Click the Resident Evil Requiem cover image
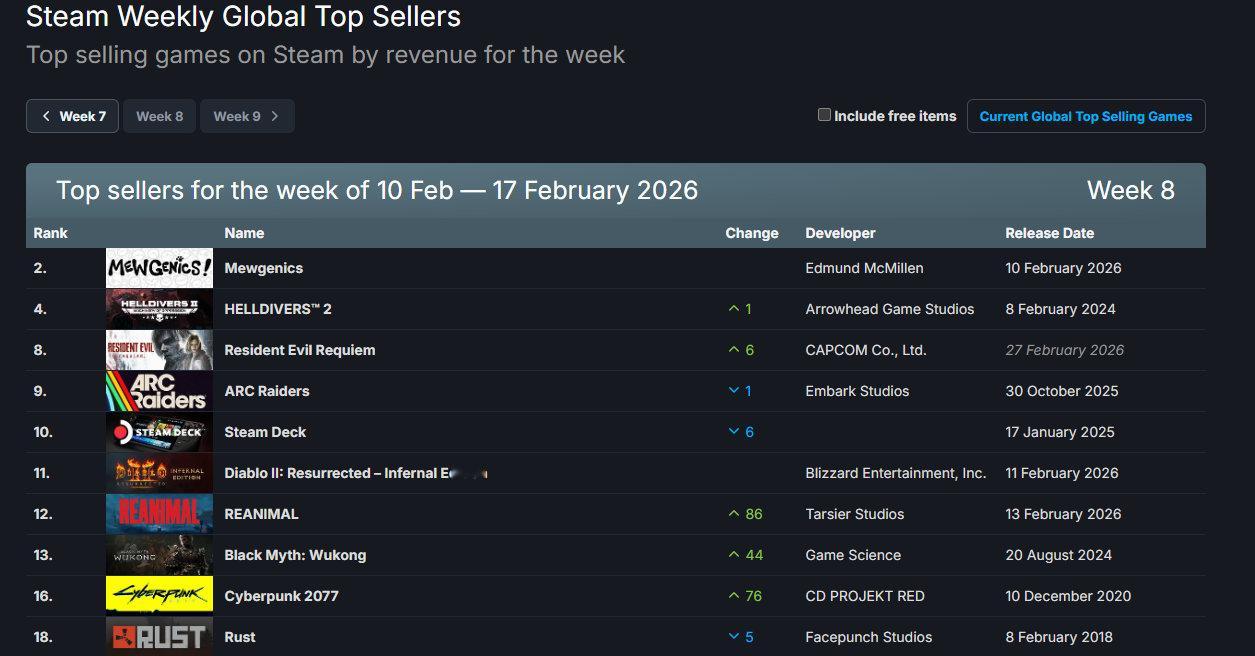Viewport: 1255px width, 656px height. [159, 350]
